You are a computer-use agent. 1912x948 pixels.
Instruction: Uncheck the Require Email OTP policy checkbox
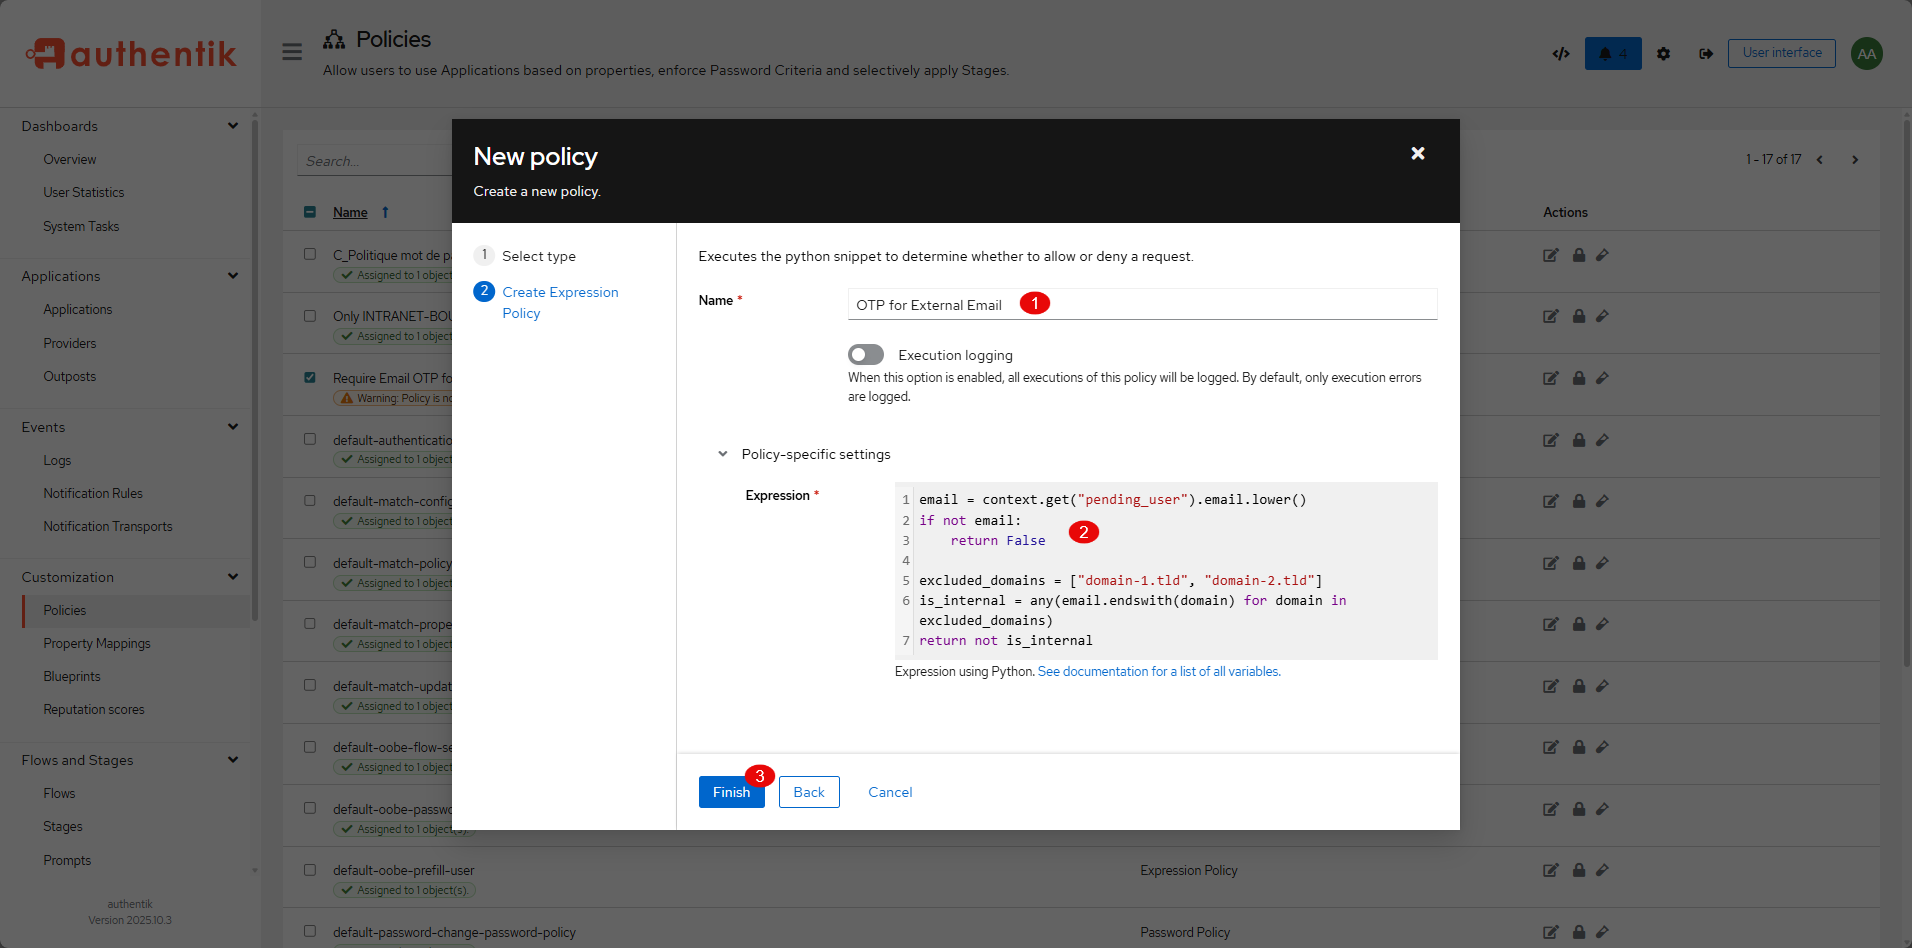(x=310, y=378)
